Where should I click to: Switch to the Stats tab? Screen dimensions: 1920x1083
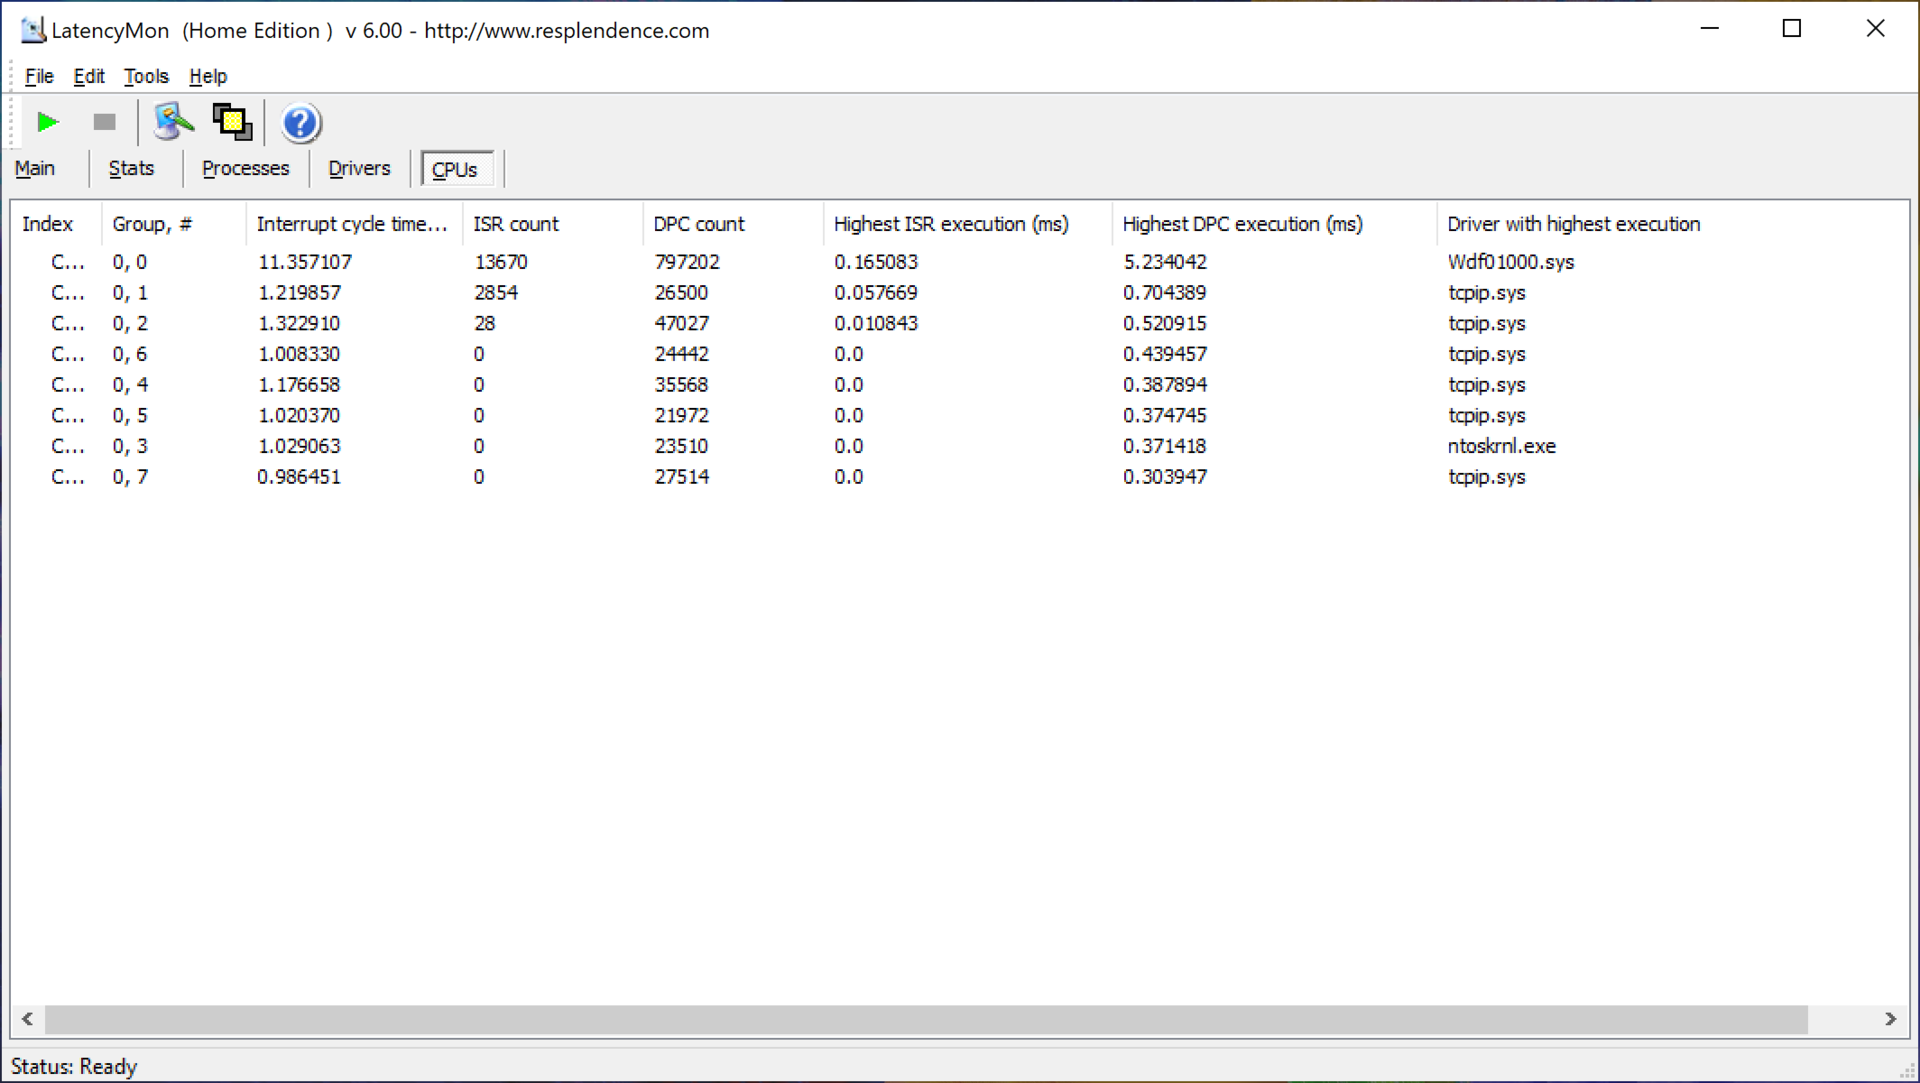click(x=131, y=168)
